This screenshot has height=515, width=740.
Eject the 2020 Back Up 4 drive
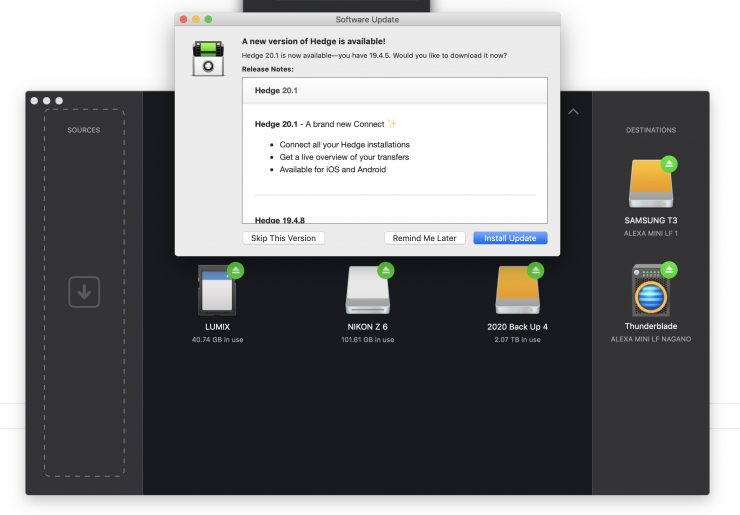[x=535, y=270]
